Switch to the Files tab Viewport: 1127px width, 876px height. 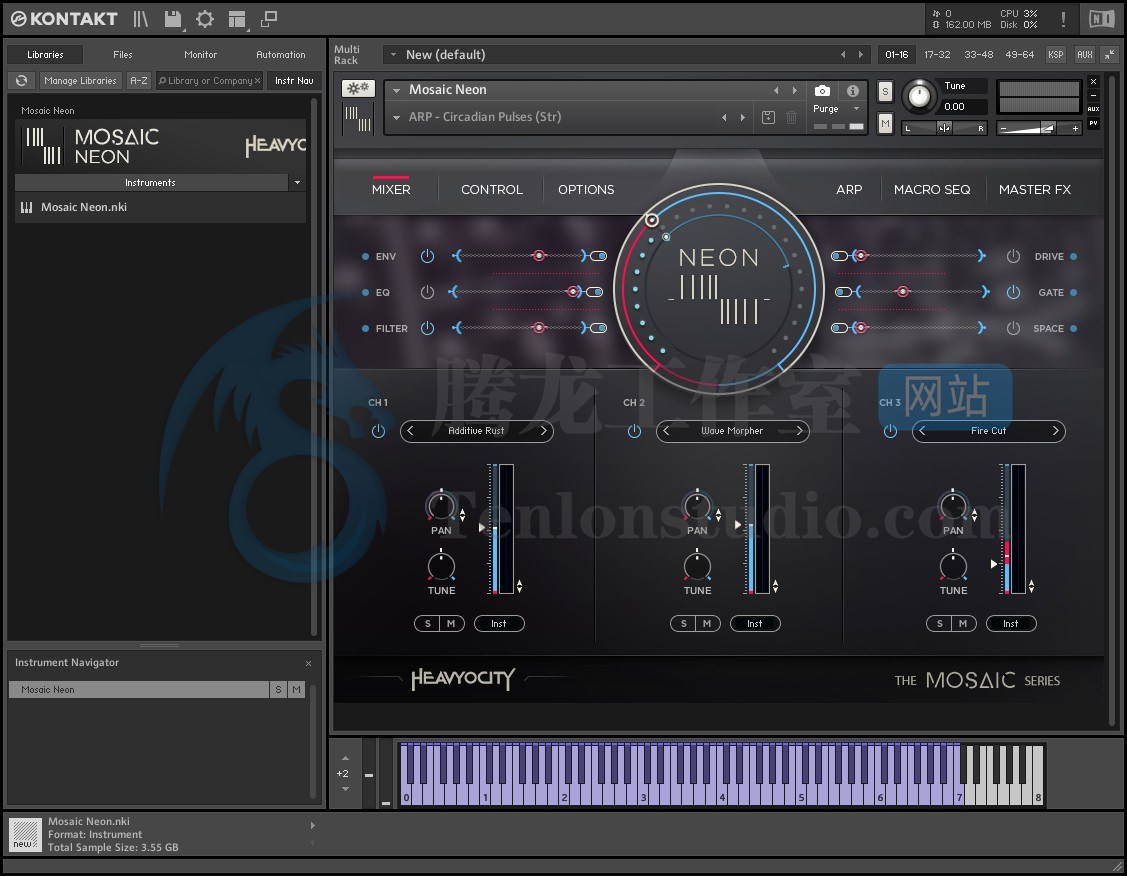click(x=123, y=55)
